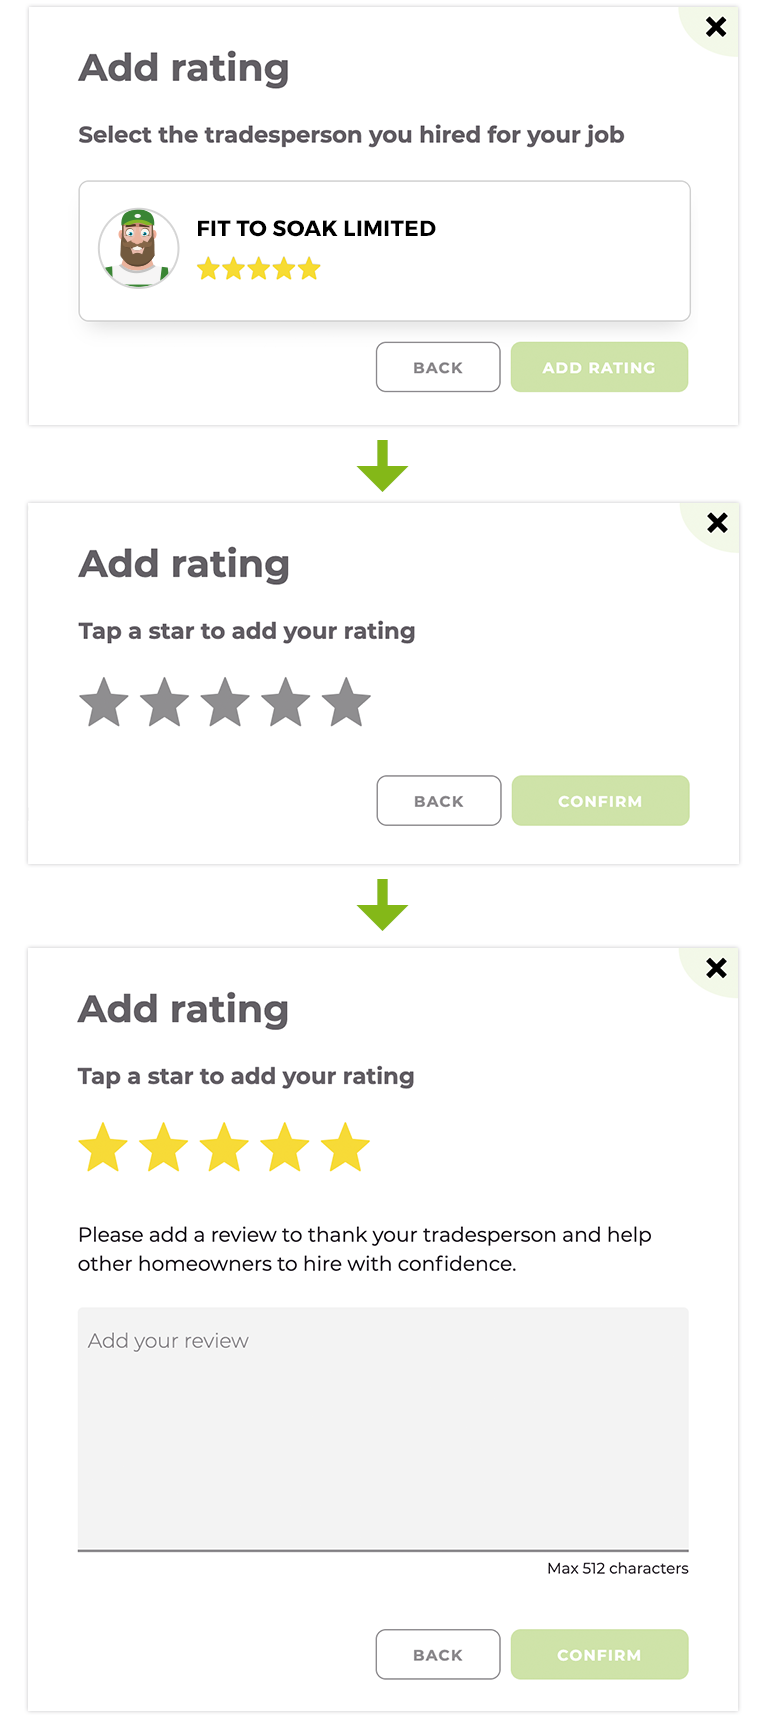Exit the bottom review dialog
Image resolution: width=766 pixels, height=1726 pixels.
(716, 968)
